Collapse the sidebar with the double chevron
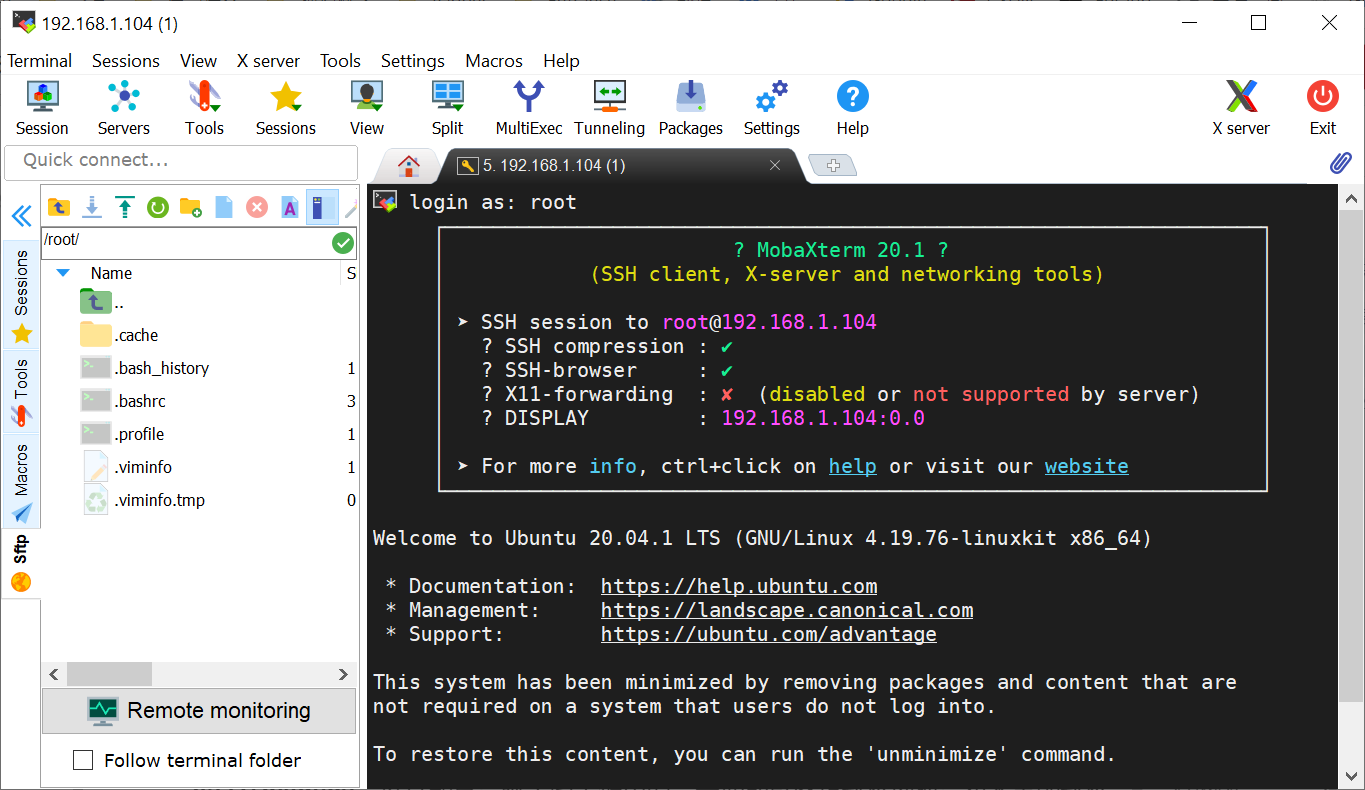This screenshot has height=790, width=1365. click(x=21, y=214)
